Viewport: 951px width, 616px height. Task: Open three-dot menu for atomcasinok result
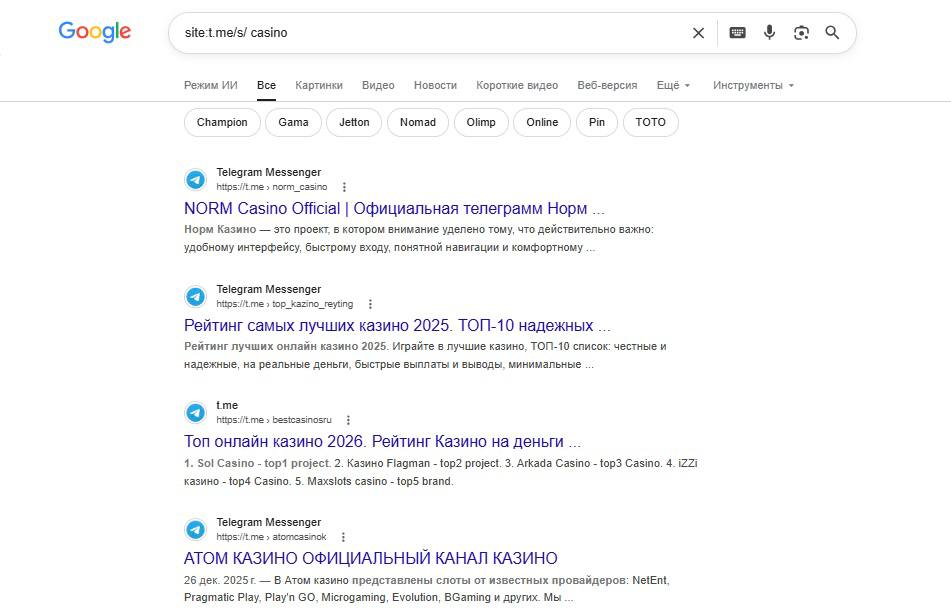343,537
